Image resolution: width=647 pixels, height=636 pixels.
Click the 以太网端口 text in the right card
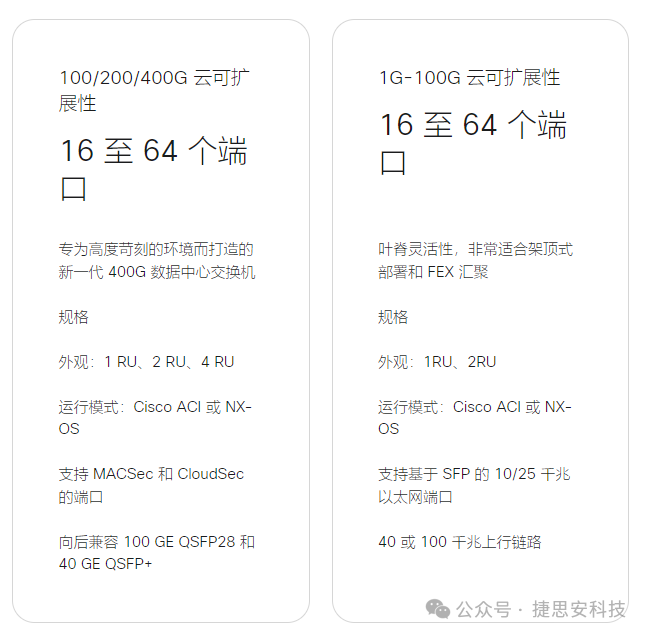415,497
